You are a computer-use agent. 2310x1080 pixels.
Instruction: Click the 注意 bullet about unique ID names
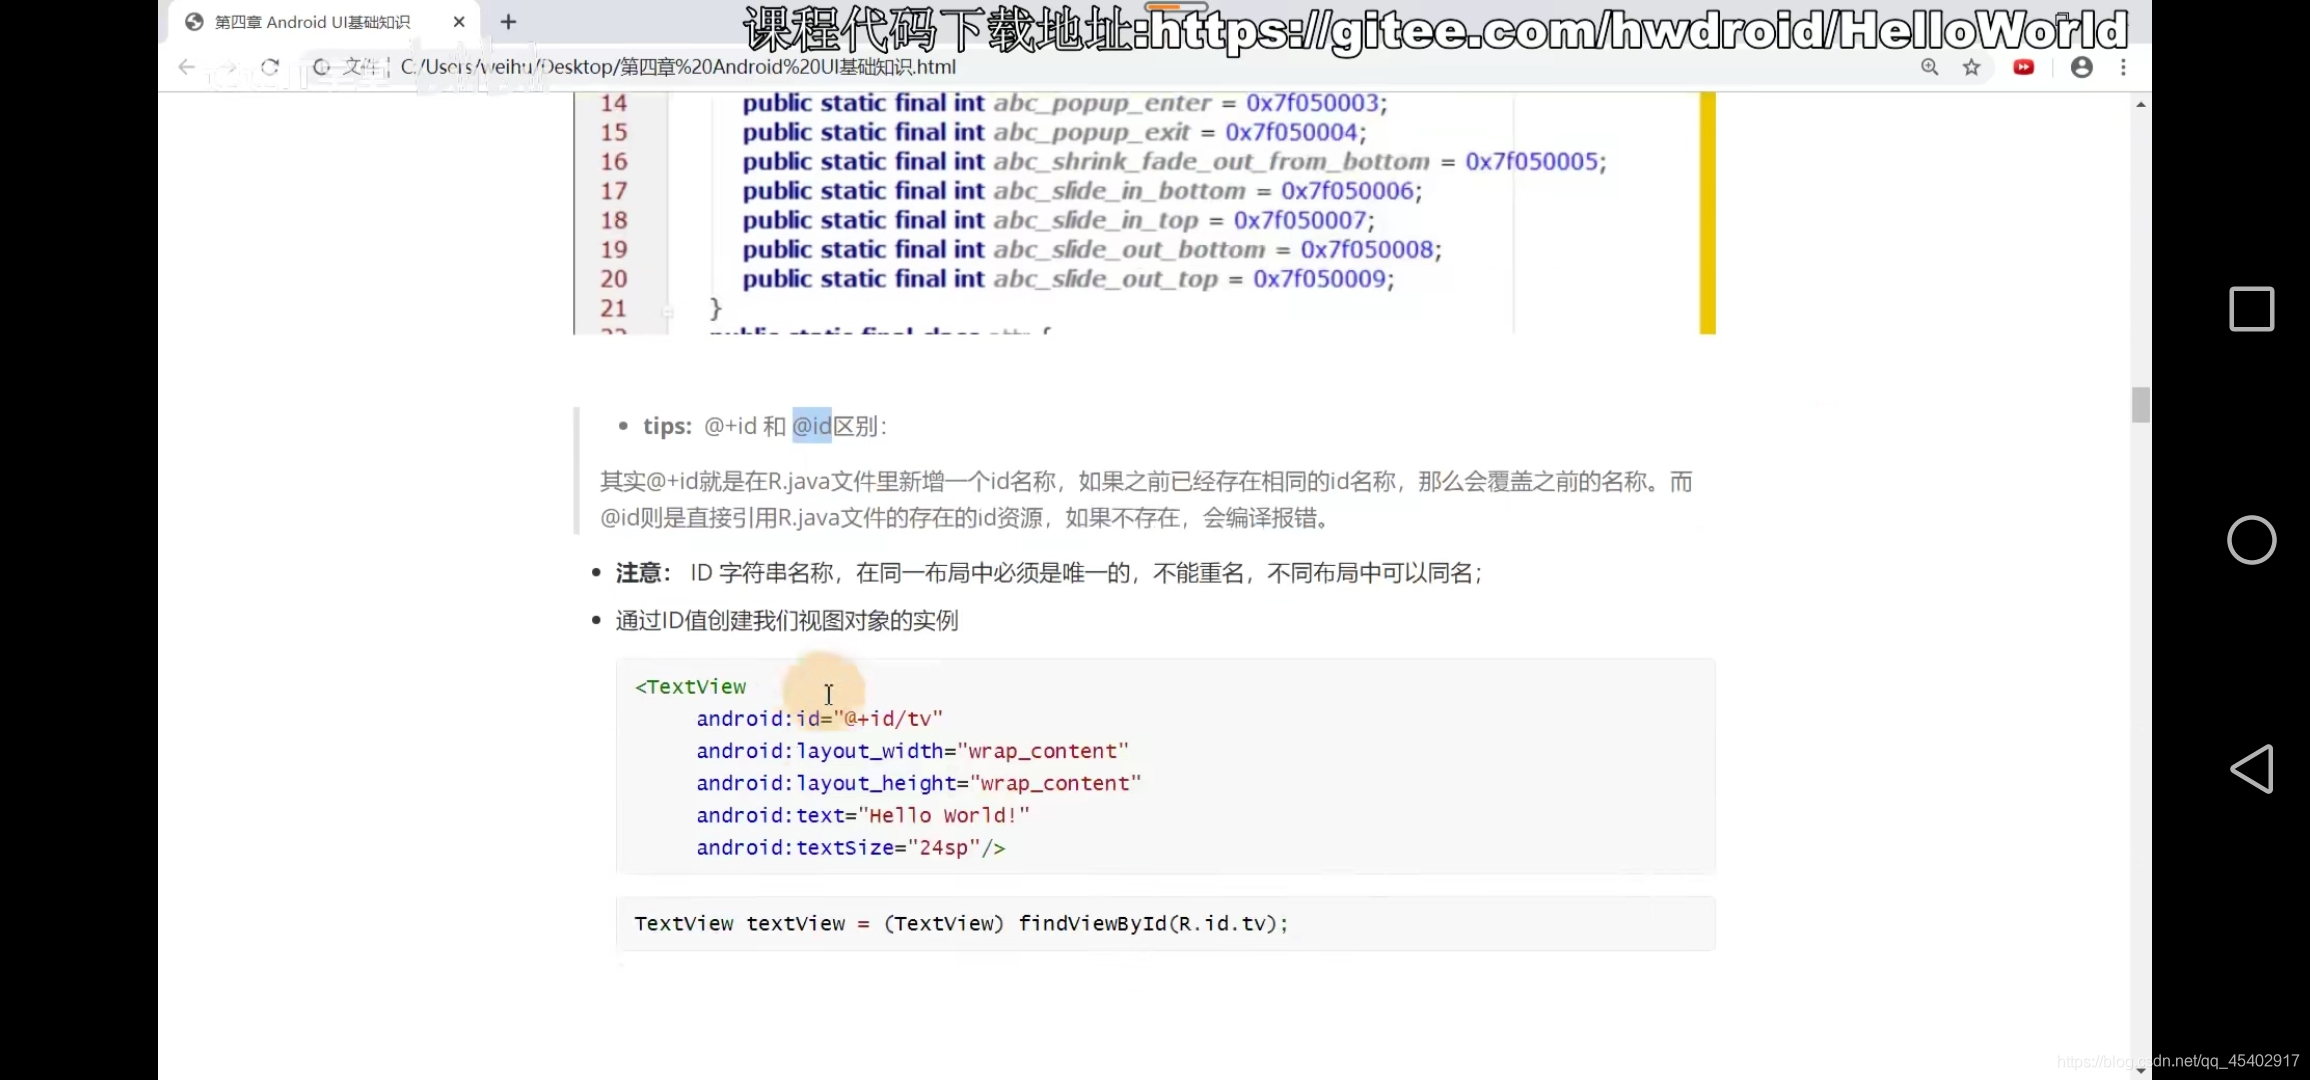pos(1049,573)
